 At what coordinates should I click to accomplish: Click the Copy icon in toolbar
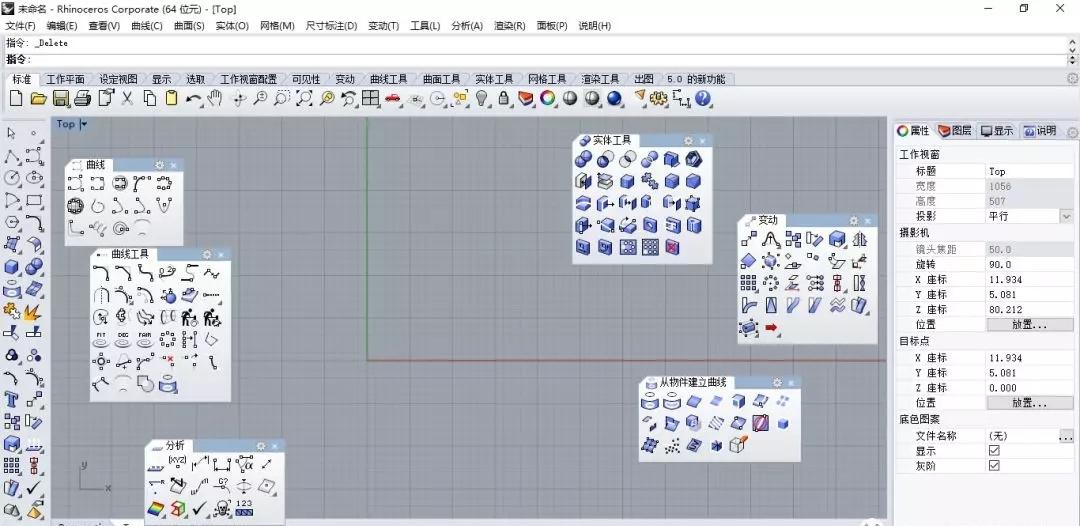[149, 99]
